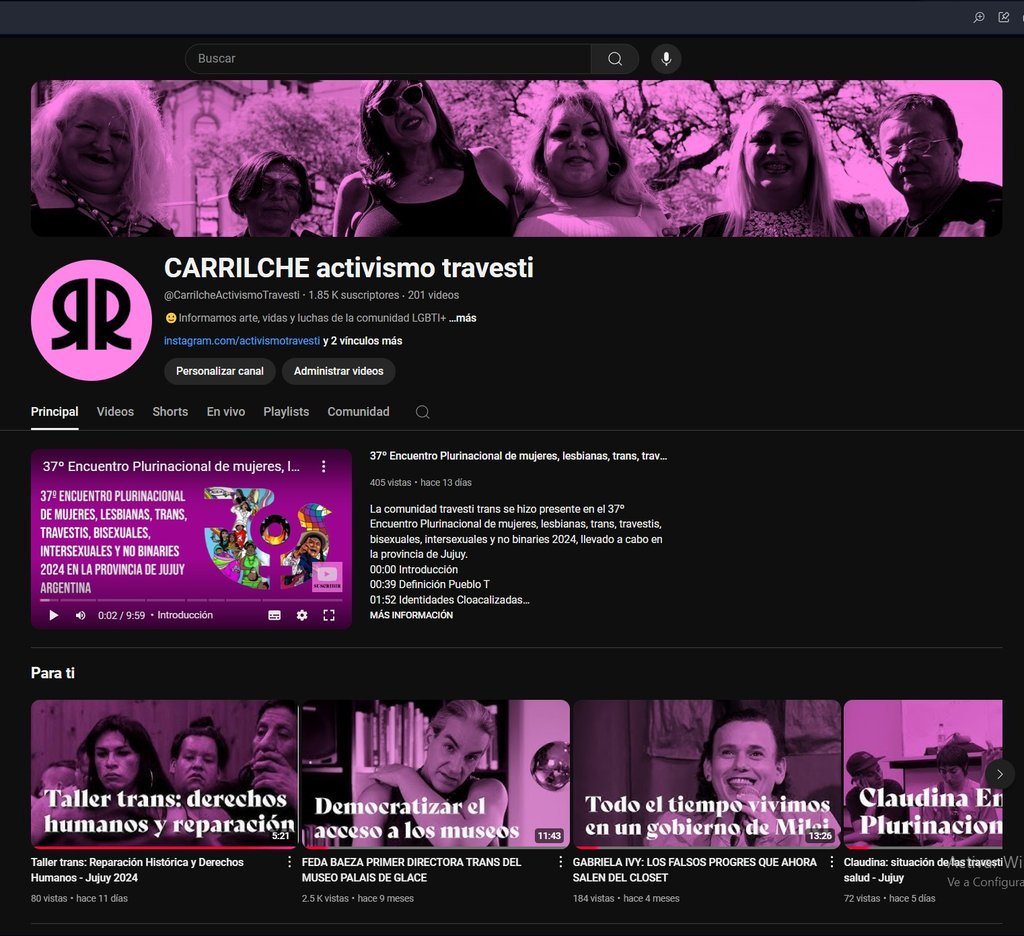The height and width of the screenshot is (936, 1024).
Task: Click '01:52 Identidades Cloacalizadas' timestamp
Action: click(449, 600)
